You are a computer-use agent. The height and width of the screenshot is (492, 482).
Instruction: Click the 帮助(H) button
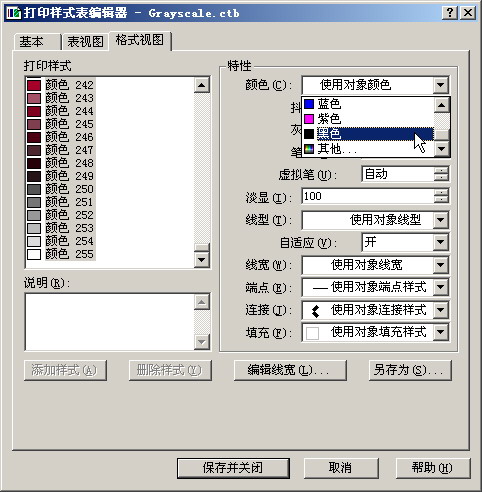tap(433, 468)
